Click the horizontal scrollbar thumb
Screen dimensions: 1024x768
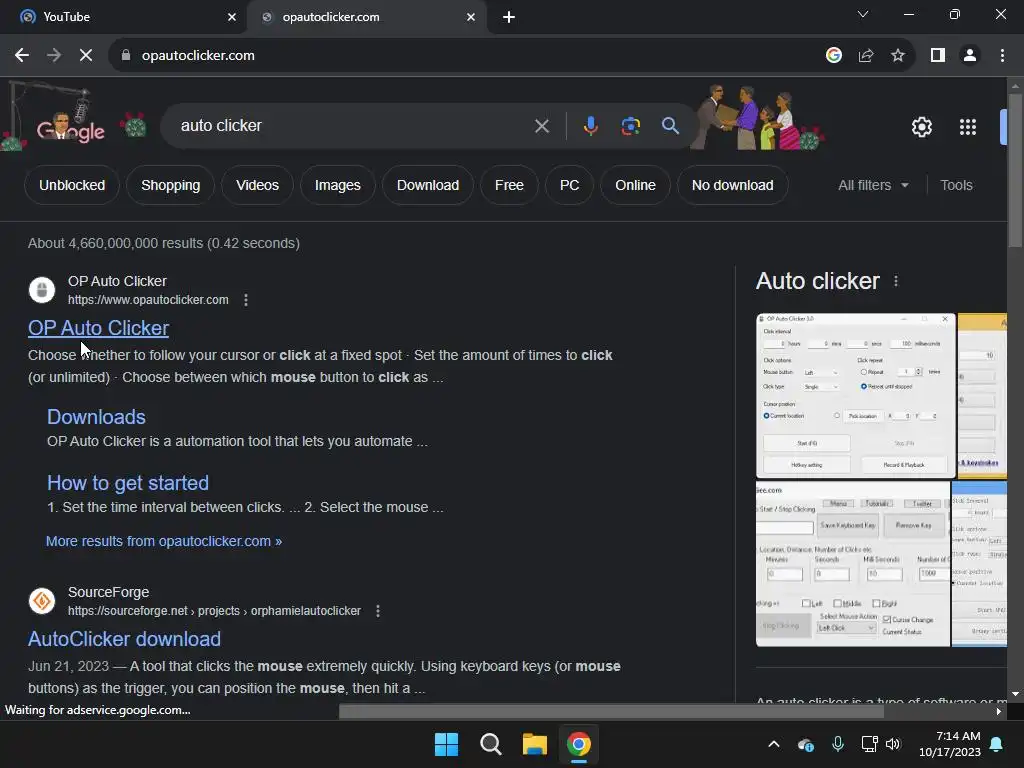(x=611, y=712)
